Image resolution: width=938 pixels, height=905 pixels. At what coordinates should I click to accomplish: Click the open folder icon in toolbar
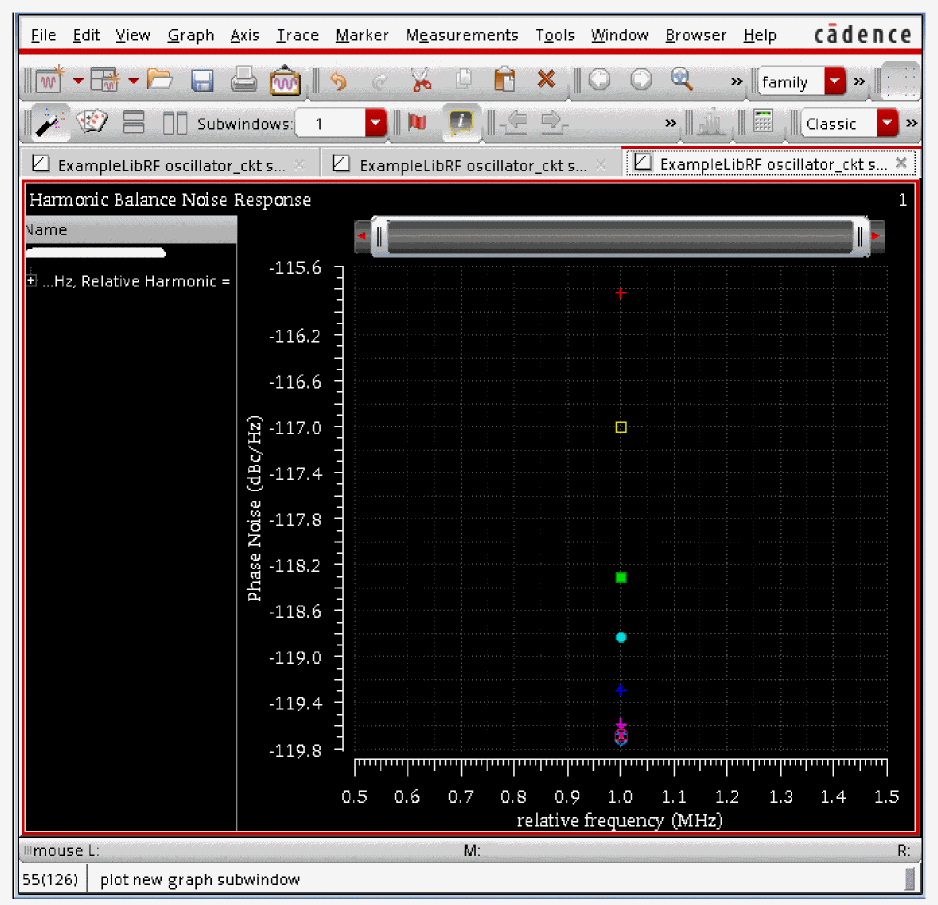coord(160,80)
